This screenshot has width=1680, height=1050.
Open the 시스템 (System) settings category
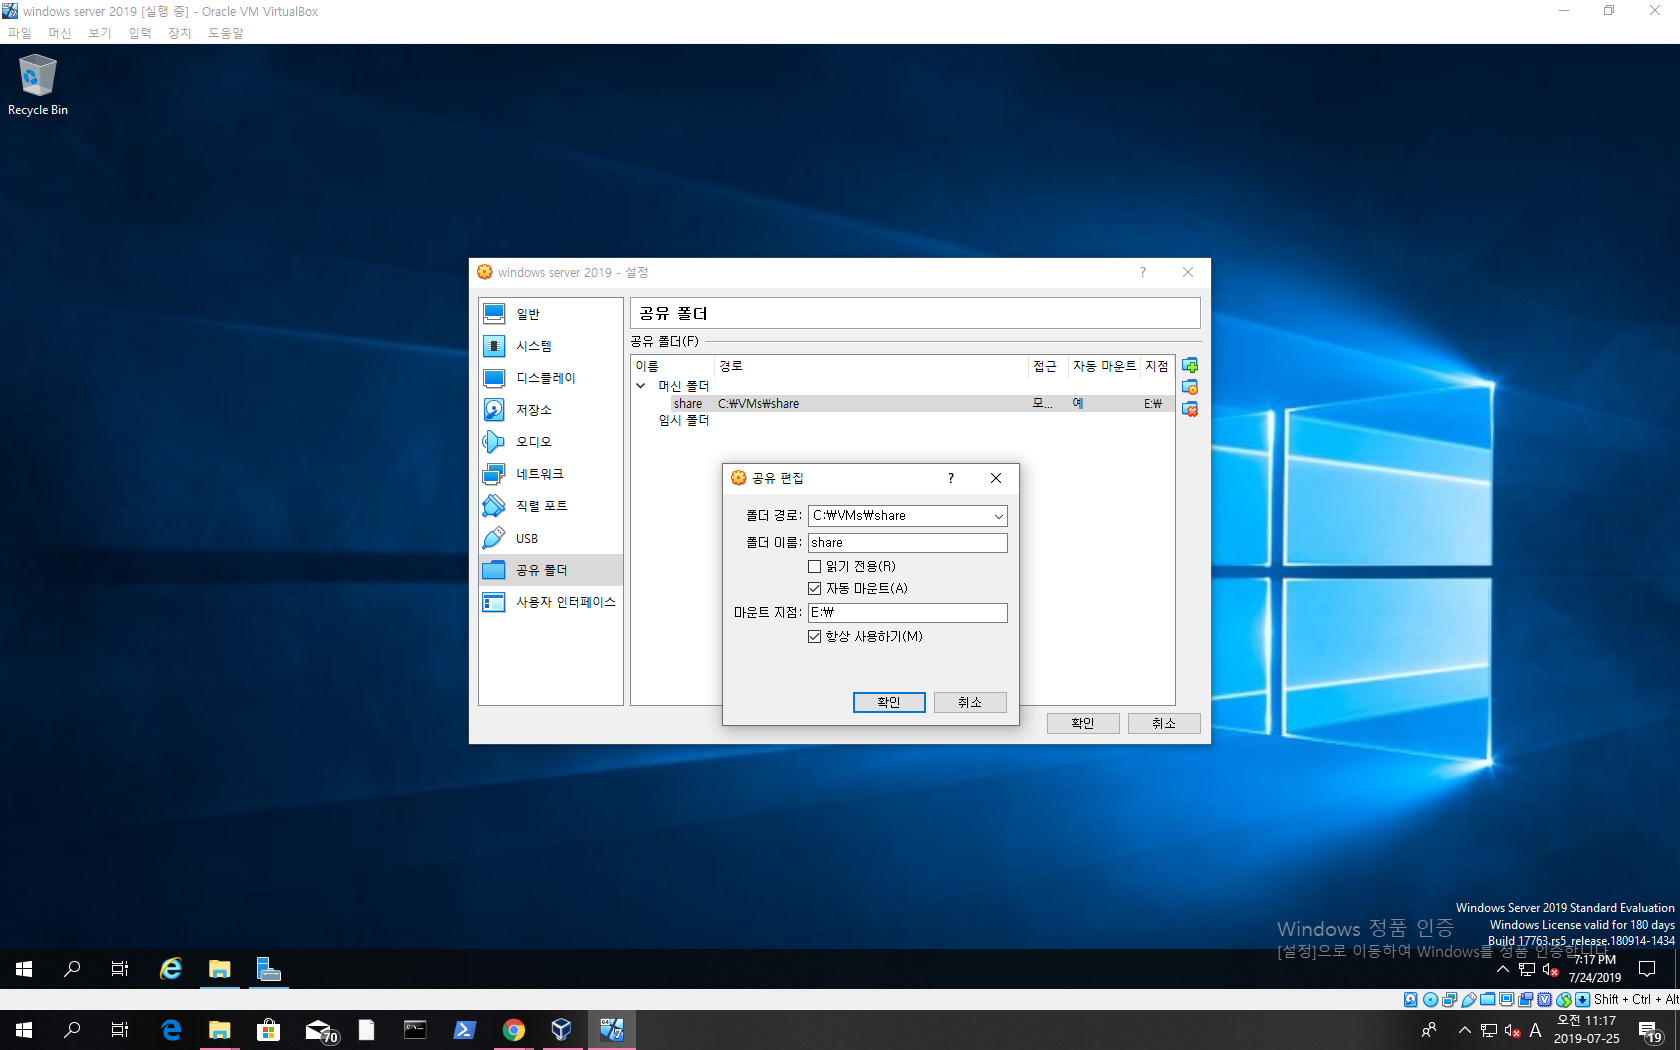(x=550, y=346)
